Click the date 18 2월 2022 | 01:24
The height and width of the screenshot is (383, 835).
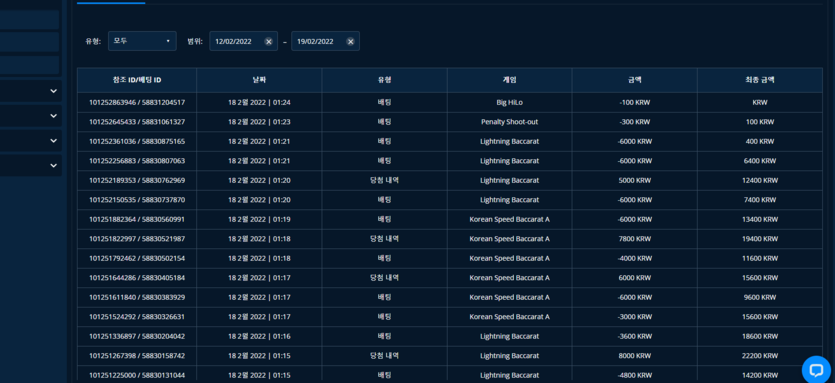click(x=259, y=102)
